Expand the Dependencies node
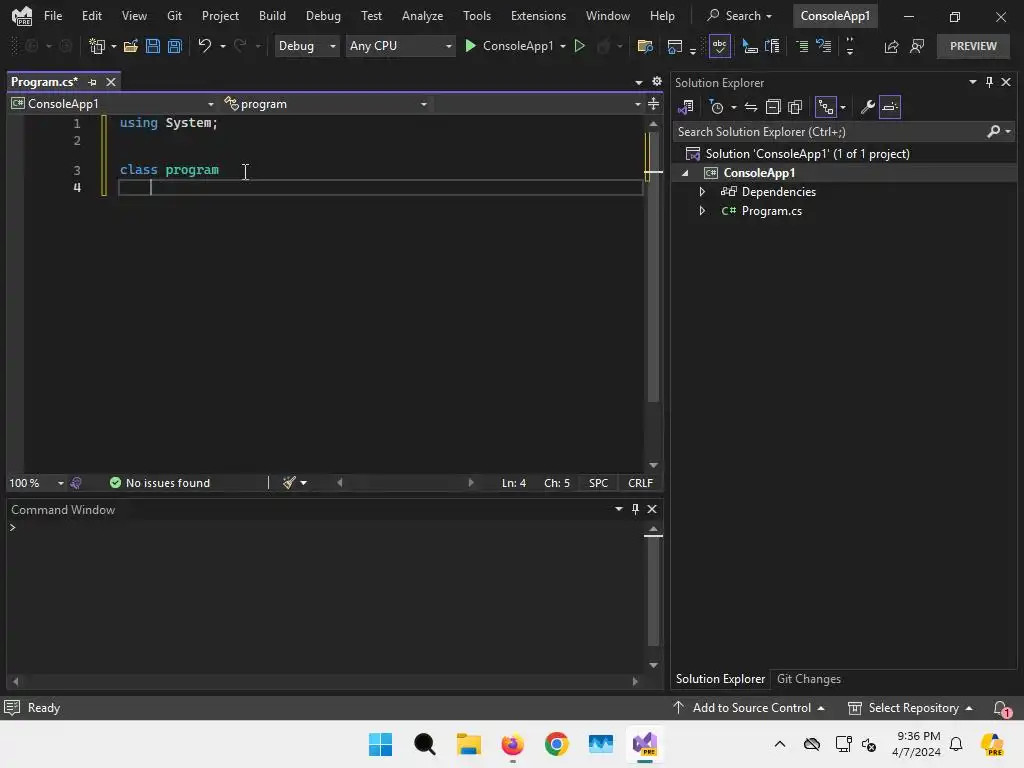Image resolution: width=1024 pixels, height=768 pixels. 702,191
